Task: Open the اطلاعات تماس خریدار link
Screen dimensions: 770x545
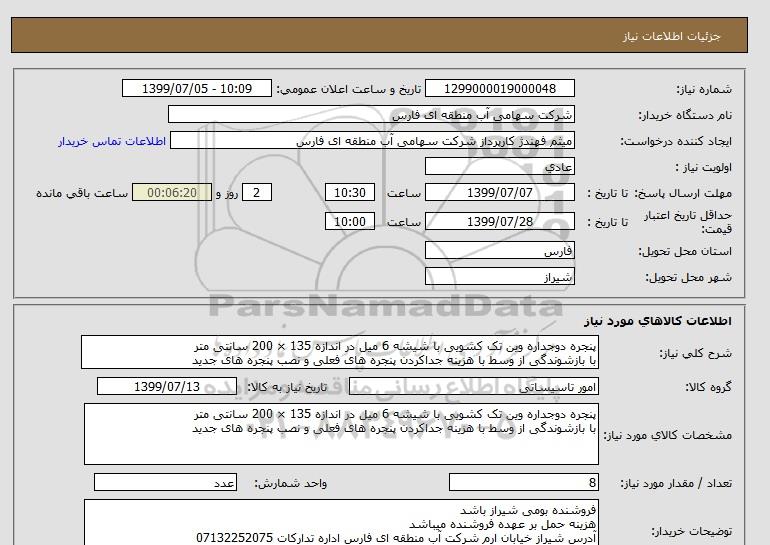Action: pyautogui.click(x=112, y=141)
